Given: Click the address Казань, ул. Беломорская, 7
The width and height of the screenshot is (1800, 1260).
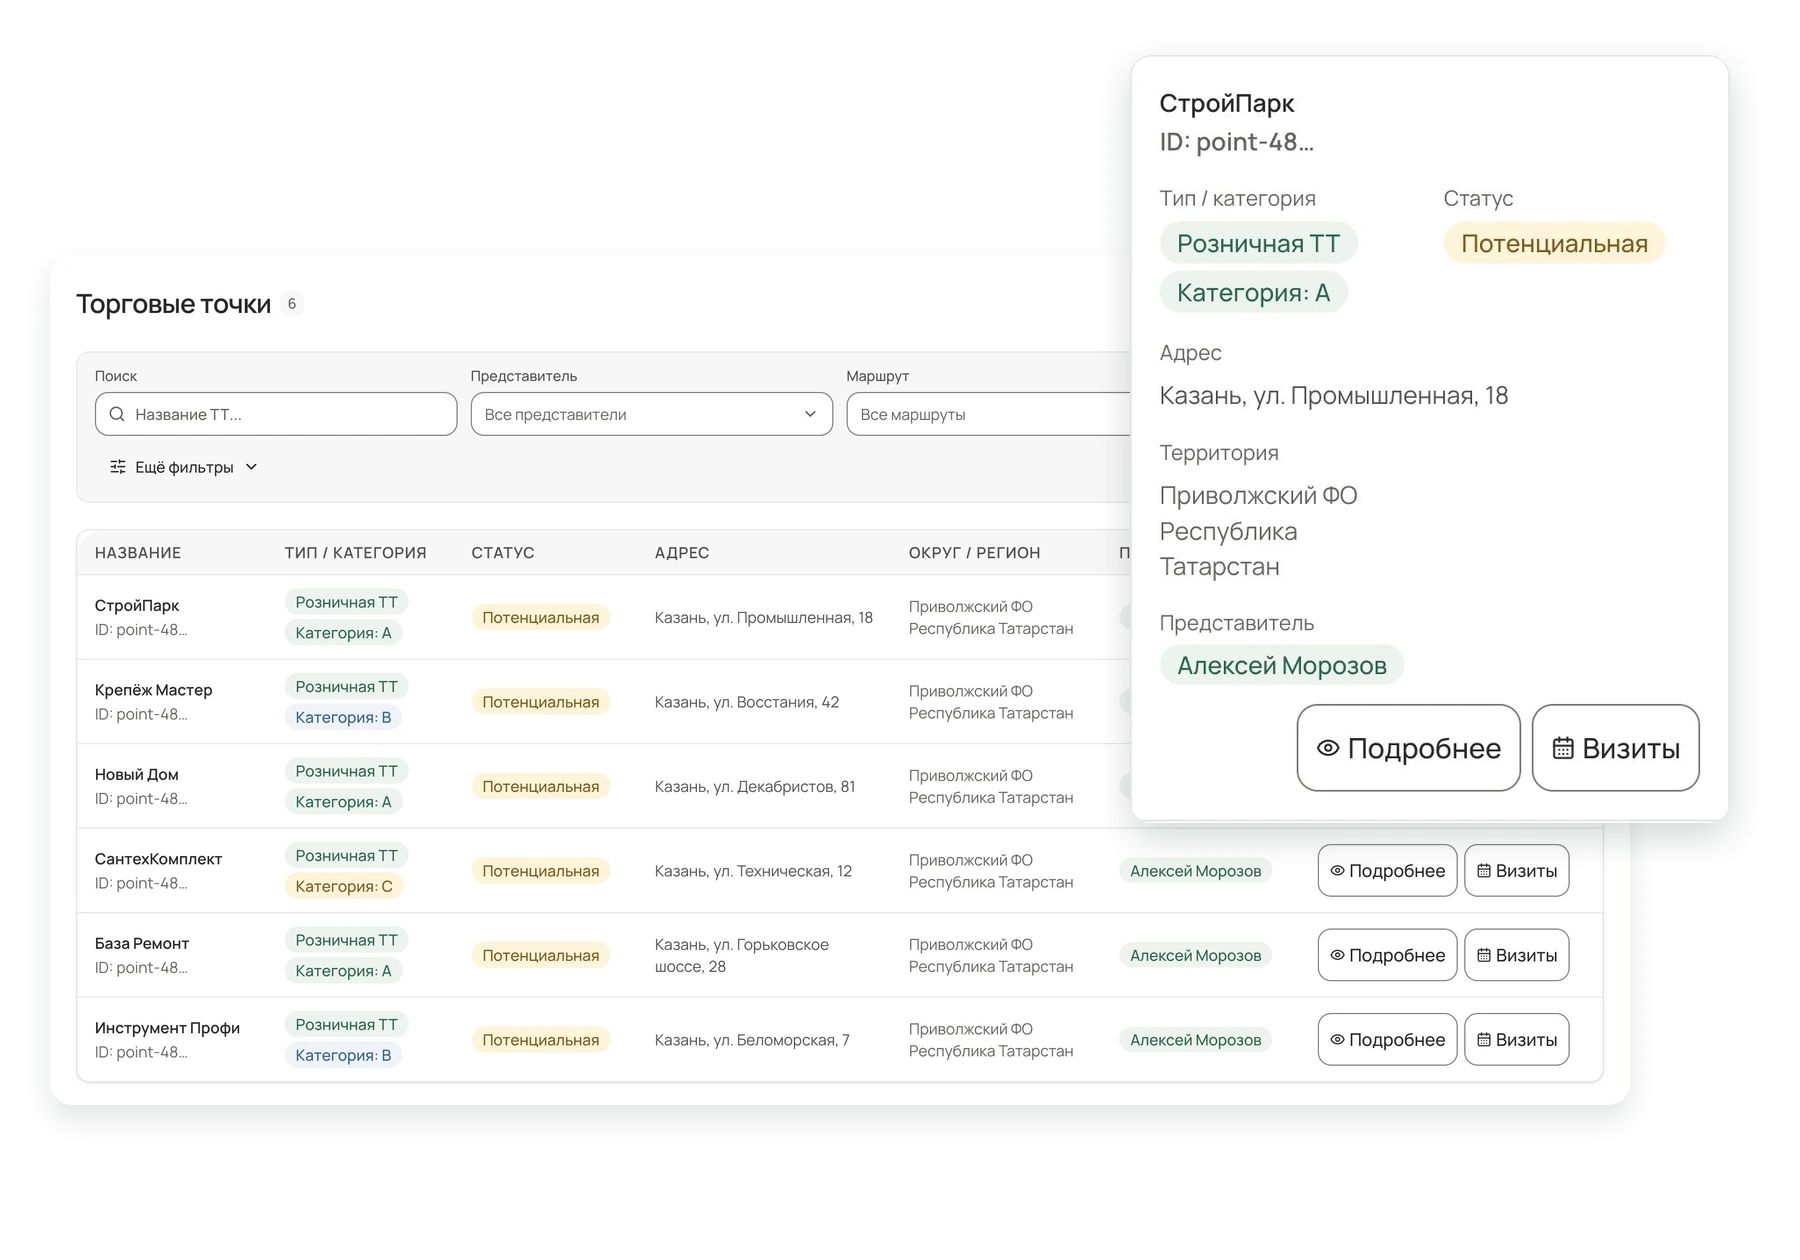Looking at the screenshot, I should point(752,1040).
